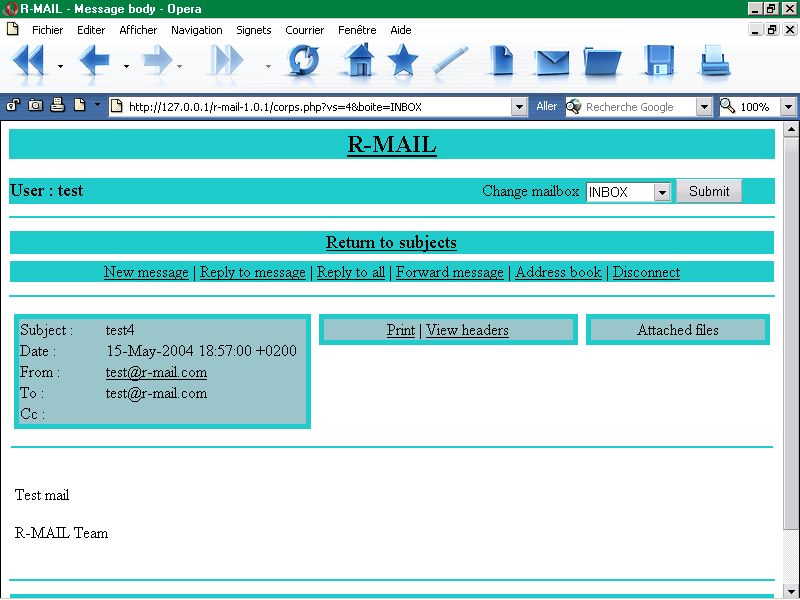The height and width of the screenshot is (600, 800).
Task: Click the Rewind double-arrow icon
Action: click(28, 62)
